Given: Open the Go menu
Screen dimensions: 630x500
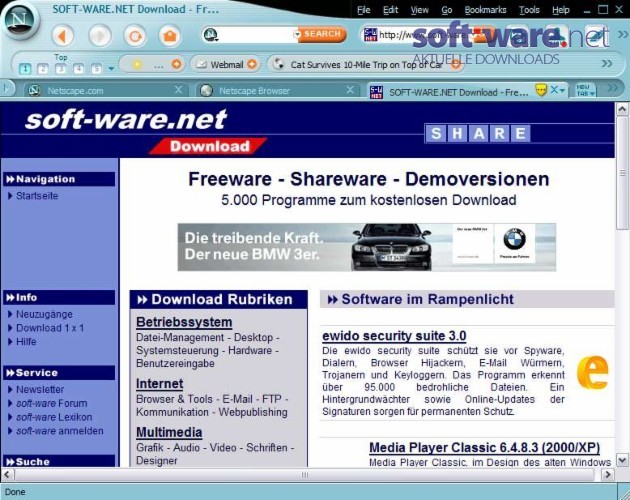Looking at the screenshot, I should [446, 10].
